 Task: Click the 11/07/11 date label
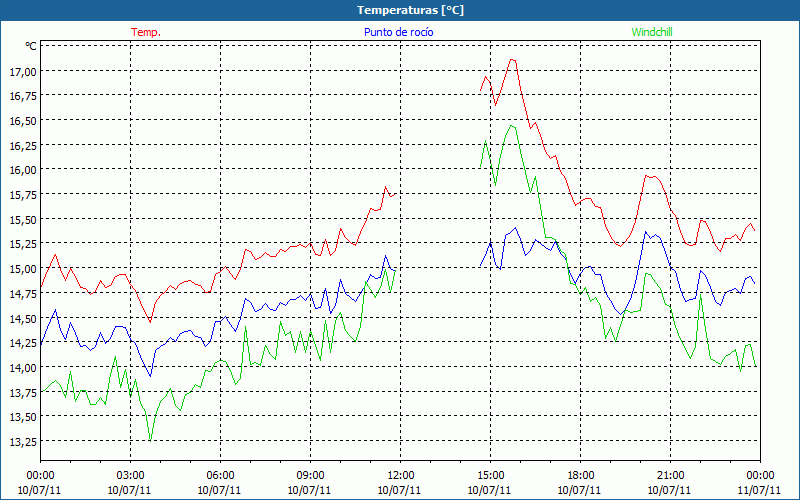coord(760,490)
